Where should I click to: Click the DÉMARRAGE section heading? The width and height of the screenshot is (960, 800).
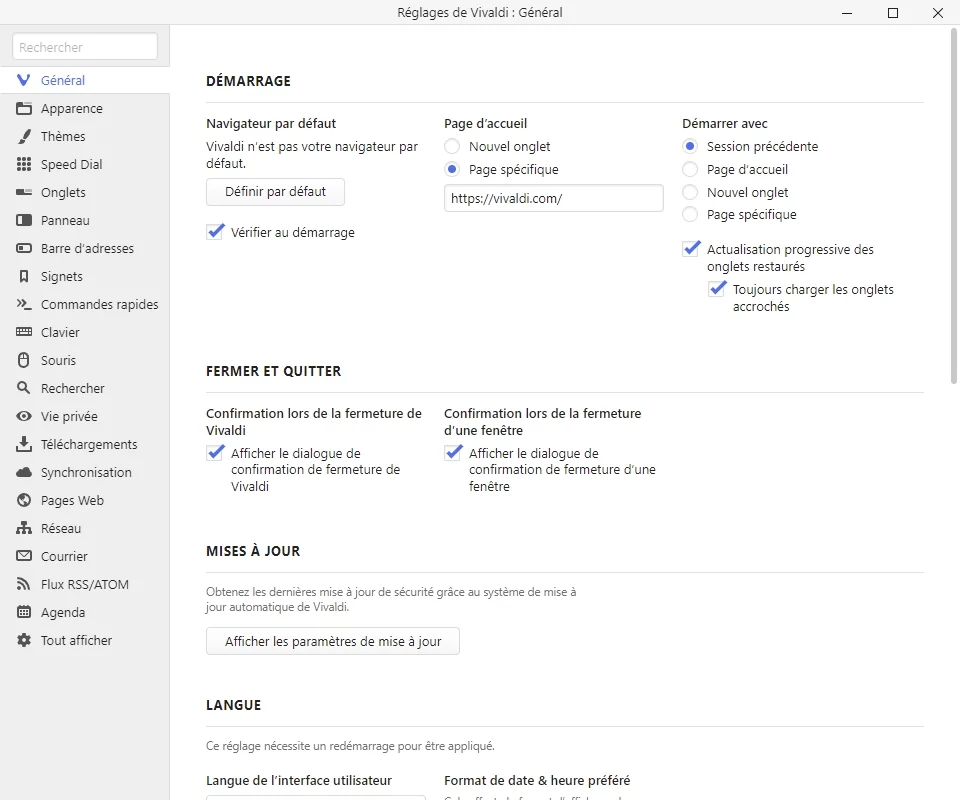tap(249, 81)
